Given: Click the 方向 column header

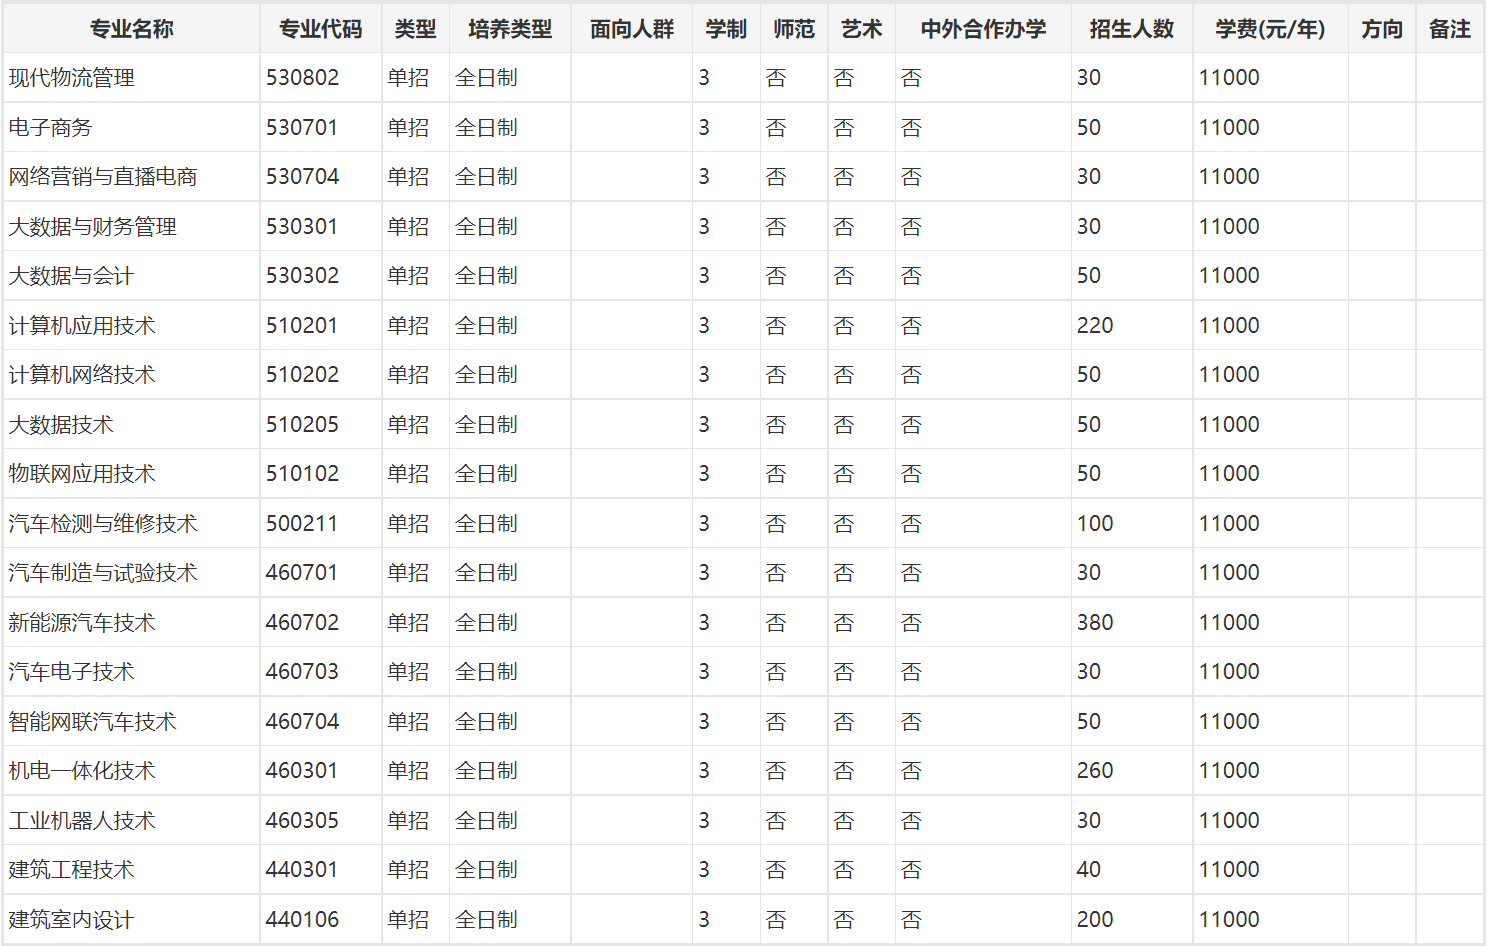Looking at the screenshot, I should tap(1382, 29).
